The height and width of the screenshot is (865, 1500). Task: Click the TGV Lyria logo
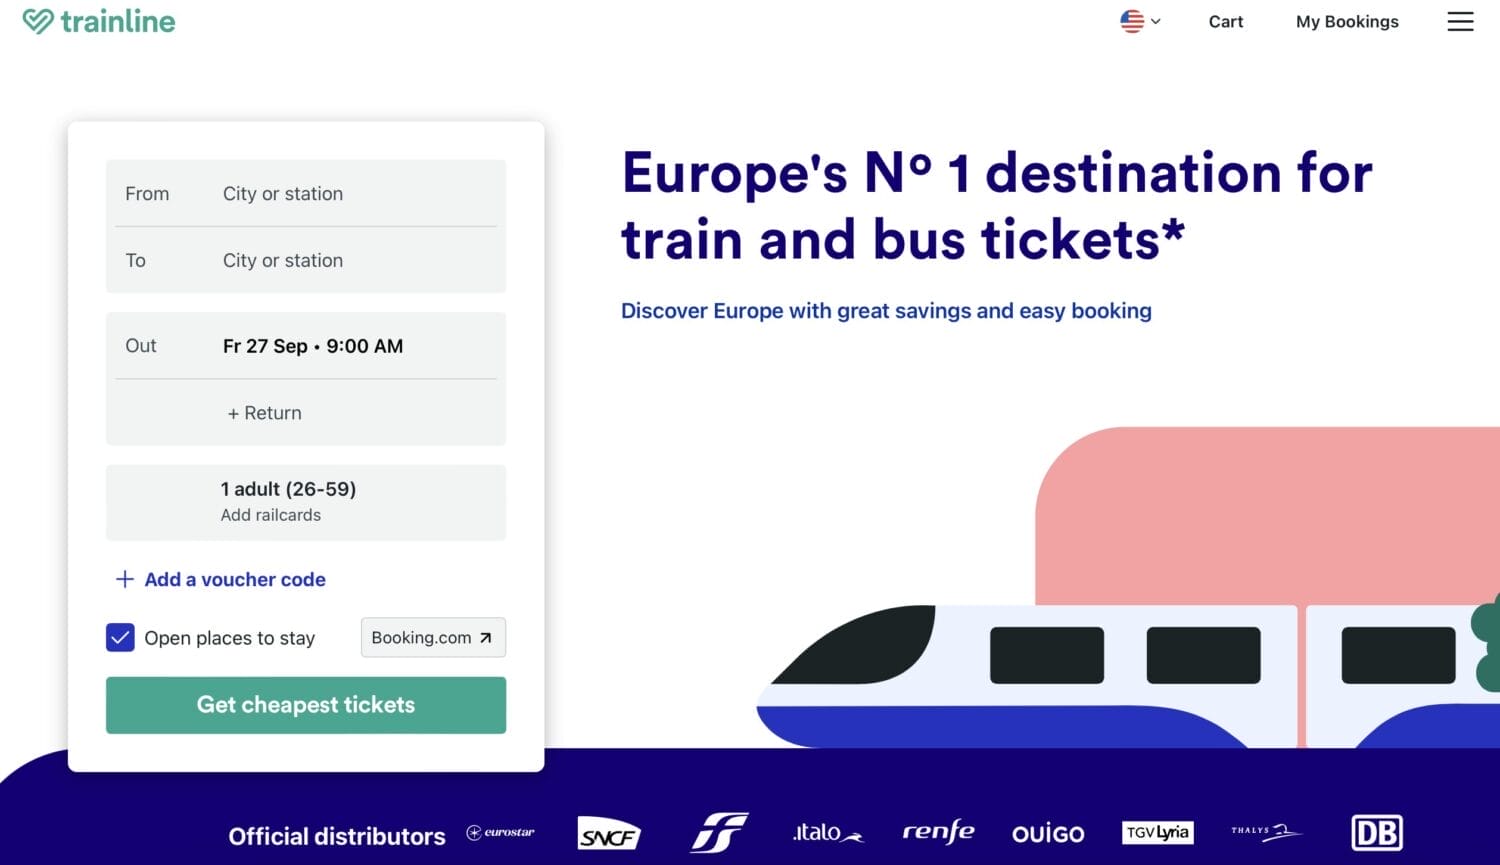click(1157, 832)
